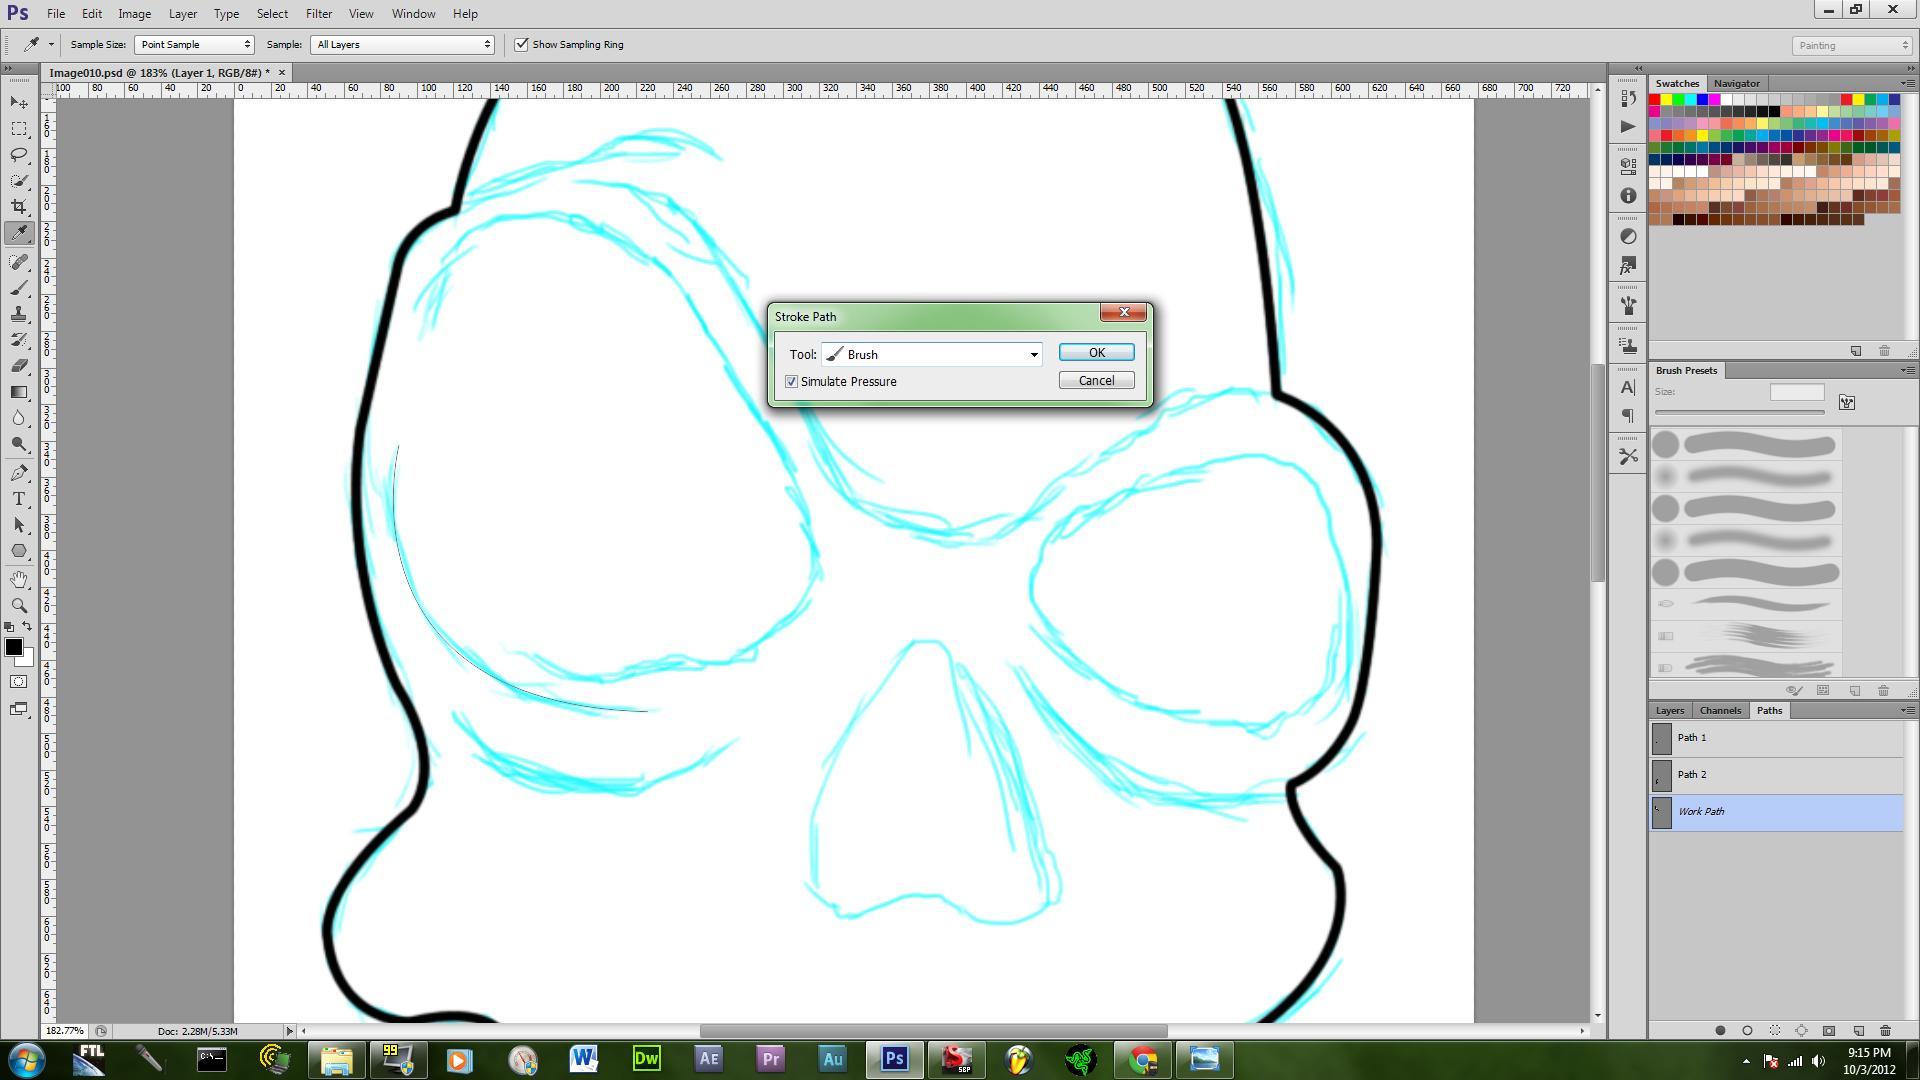The height and width of the screenshot is (1080, 1920).
Task: Open the Sample Size dropdown
Action: [194, 44]
